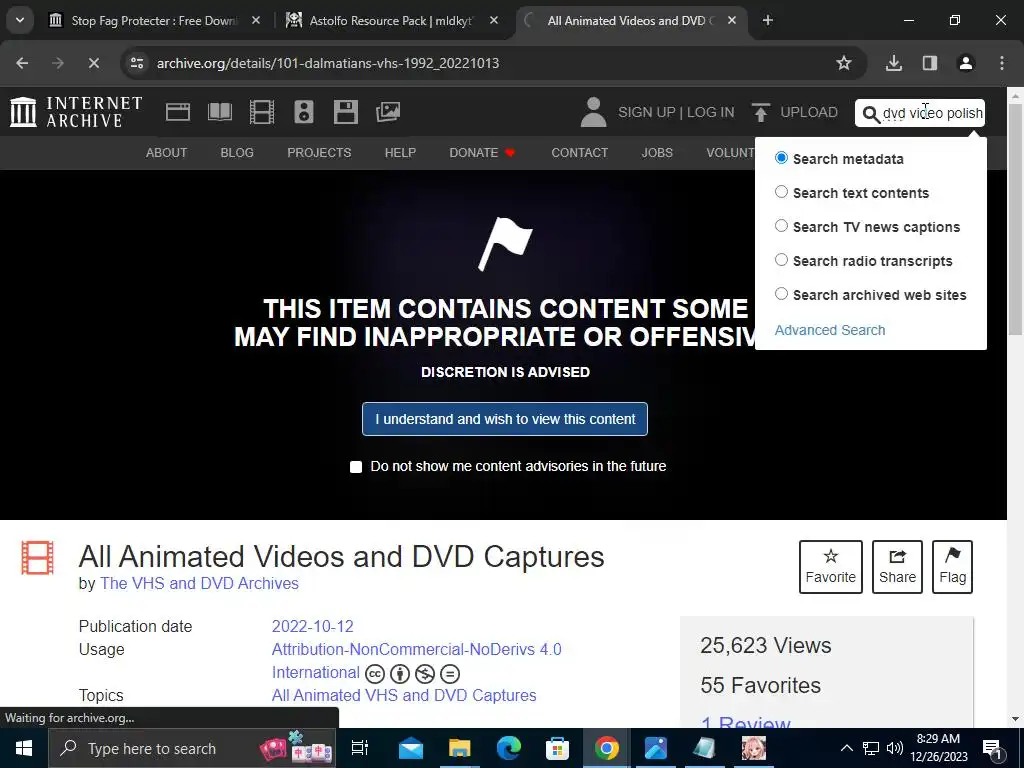This screenshot has width=1024, height=768.
Task: Switch to Stop Fag Protecter tab
Action: 153,20
